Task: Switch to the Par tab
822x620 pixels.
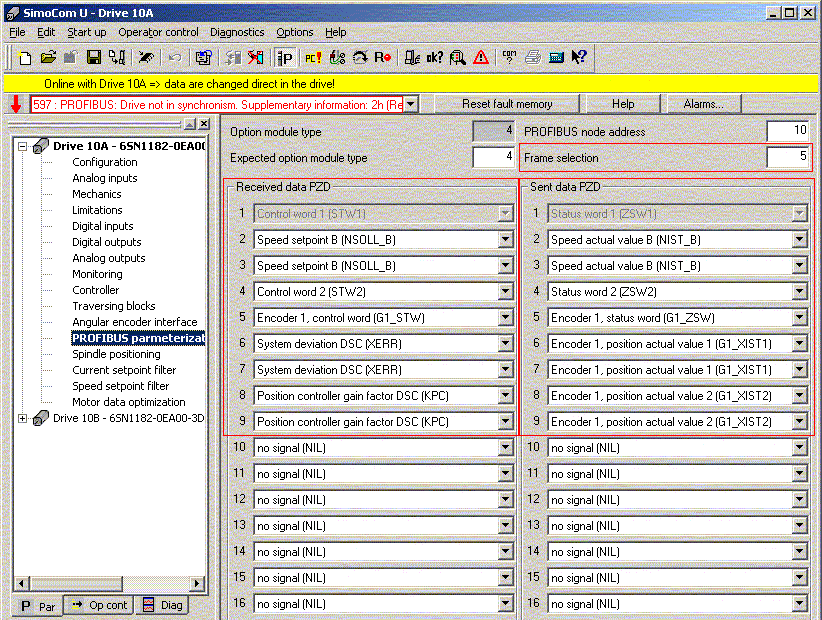Action: click(x=38, y=606)
